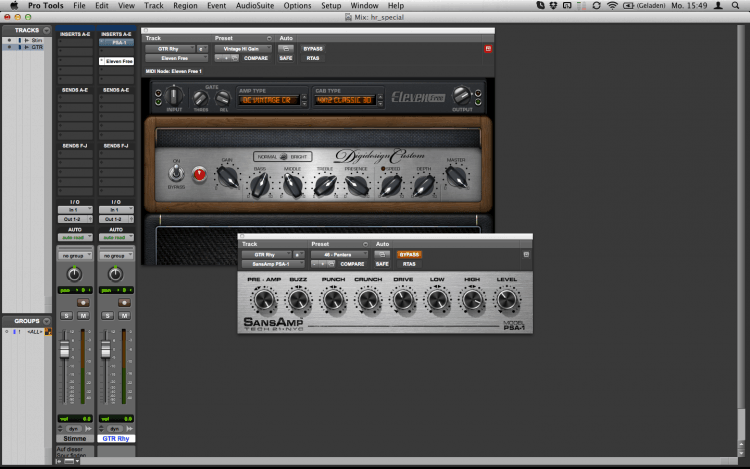Open the 46 - Pantera preset dropdown
The image size is (750, 469).
tap(339, 255)
